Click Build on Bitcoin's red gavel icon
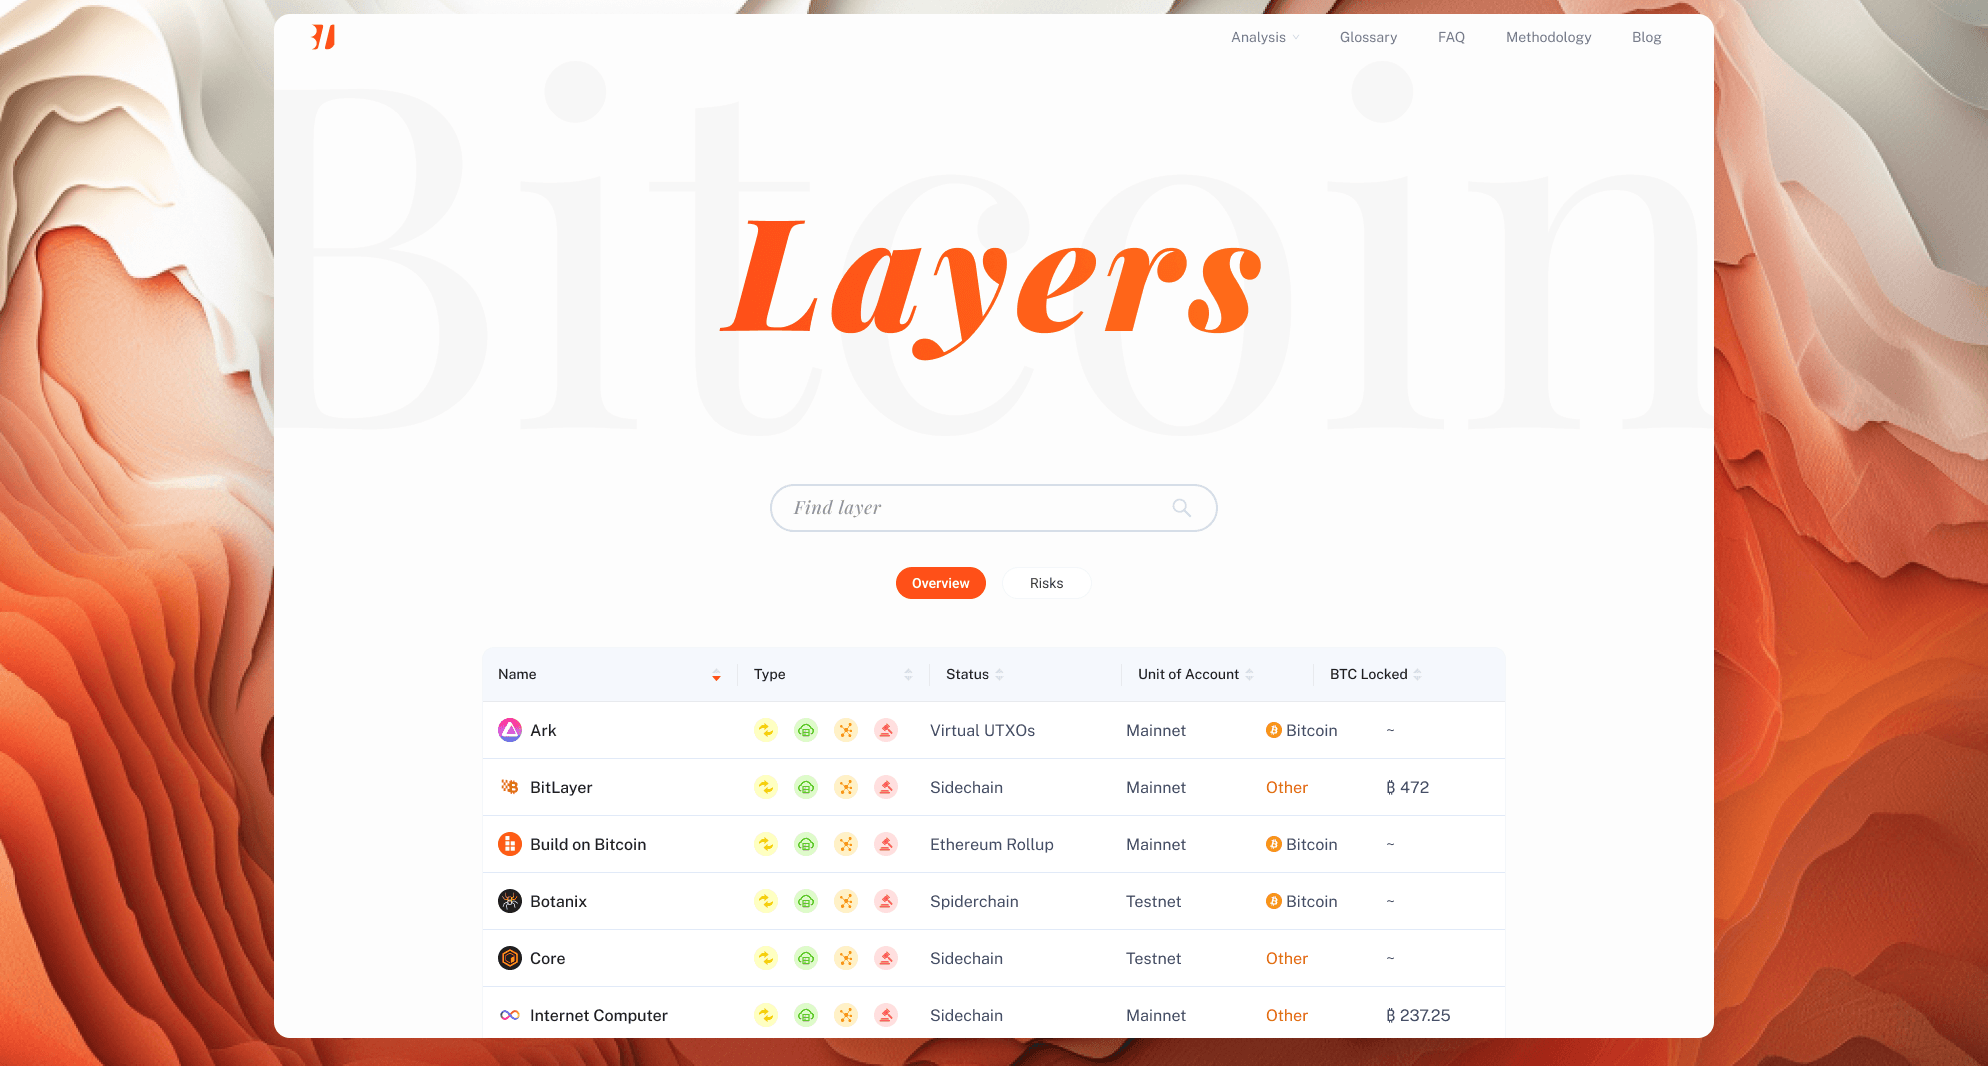Image resolution: width=1988 pixels, height=1066 pixels. pyautogui.click(x=886, y=844)
